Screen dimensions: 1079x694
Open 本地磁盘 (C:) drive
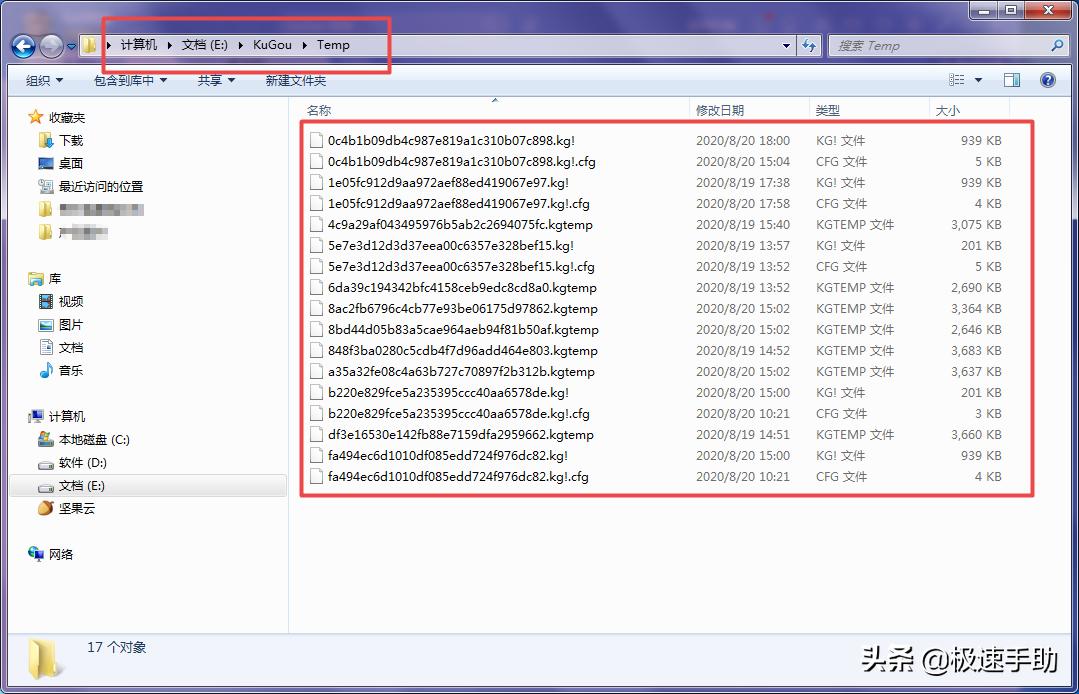(94, 440)
